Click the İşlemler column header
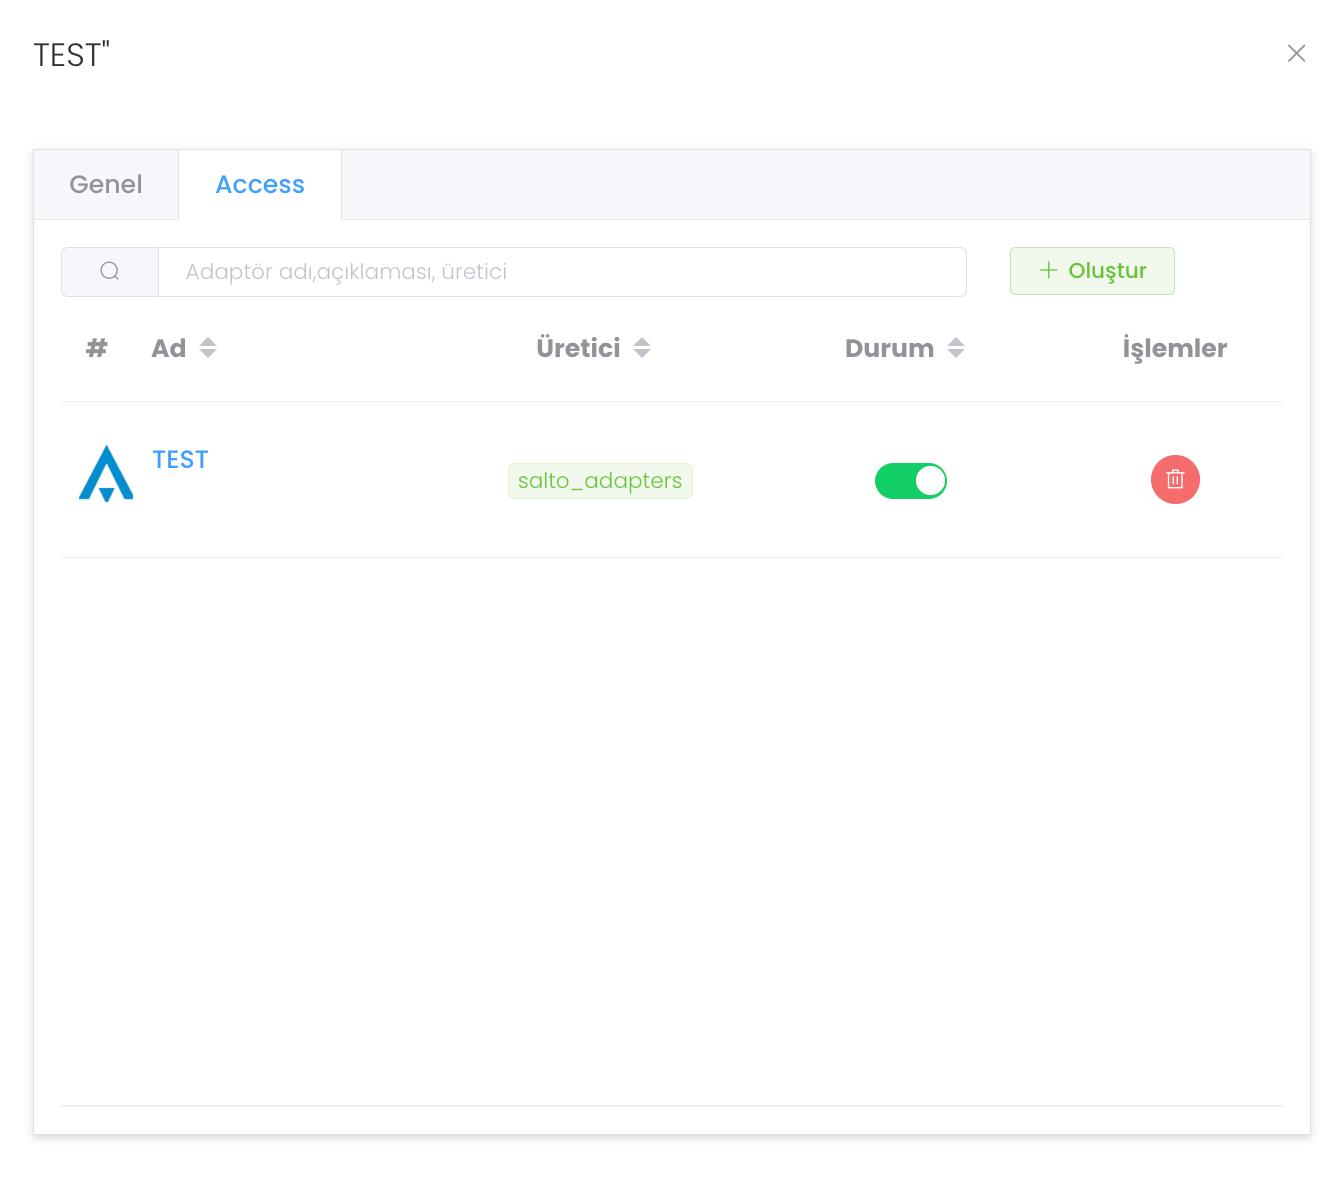 pos(1174,348)
